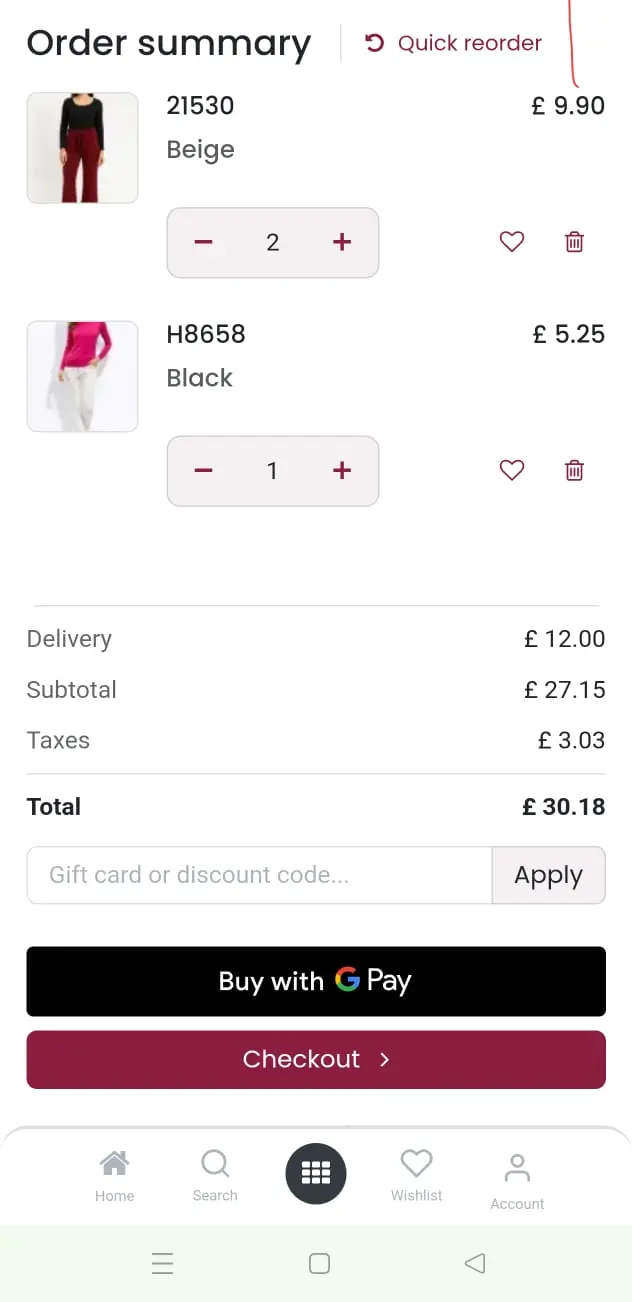Go to the Home tab
Viewport: 632px width, 1302px height.
pyautogui.click(x=115, y=1176)
